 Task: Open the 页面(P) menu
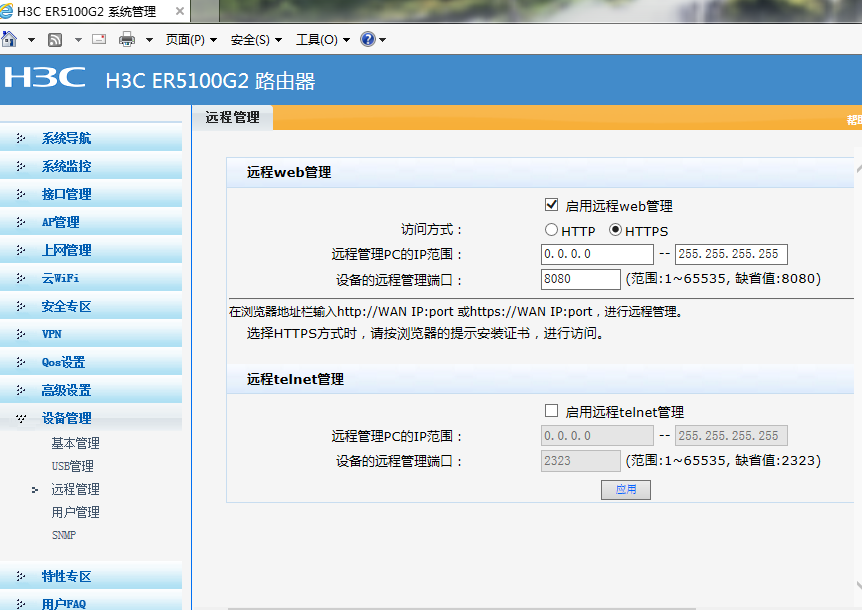tap(191, 40)
